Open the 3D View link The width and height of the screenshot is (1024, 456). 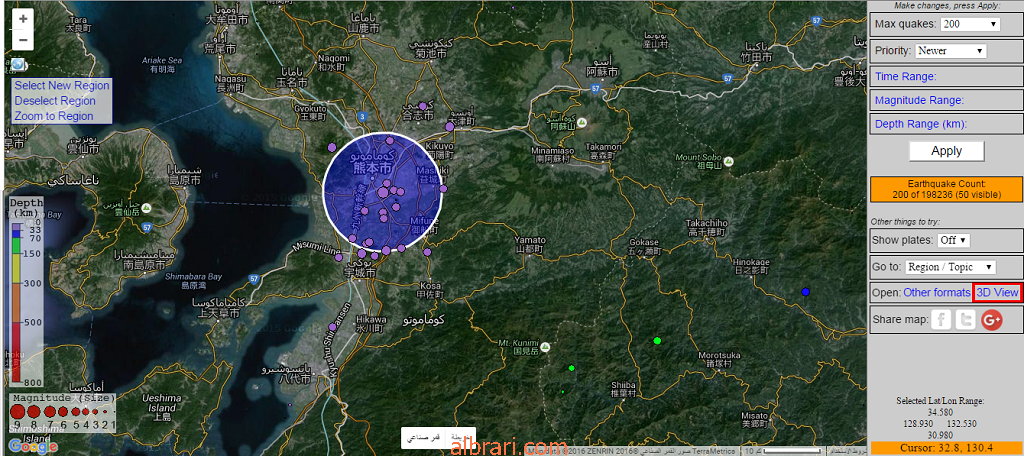tap(997, 293)
